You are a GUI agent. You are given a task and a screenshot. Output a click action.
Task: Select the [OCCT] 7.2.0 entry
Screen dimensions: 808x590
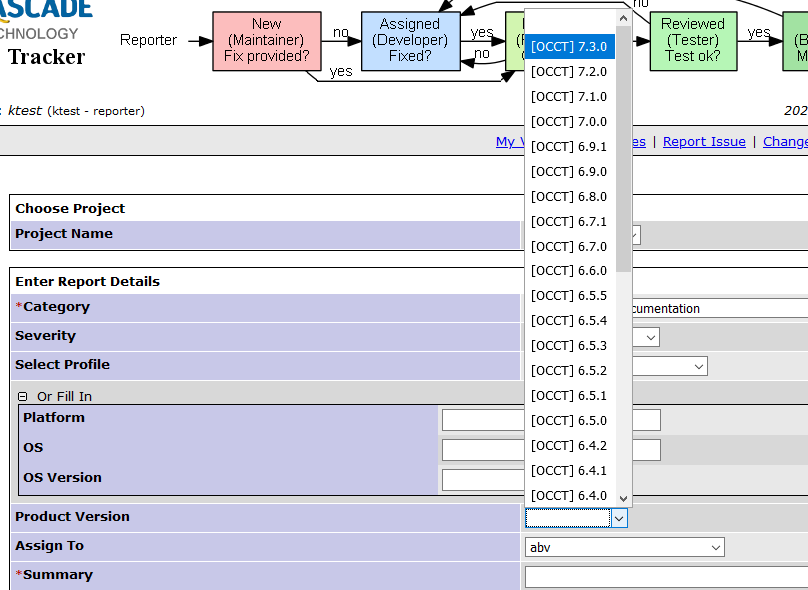(x=569, y=72)
